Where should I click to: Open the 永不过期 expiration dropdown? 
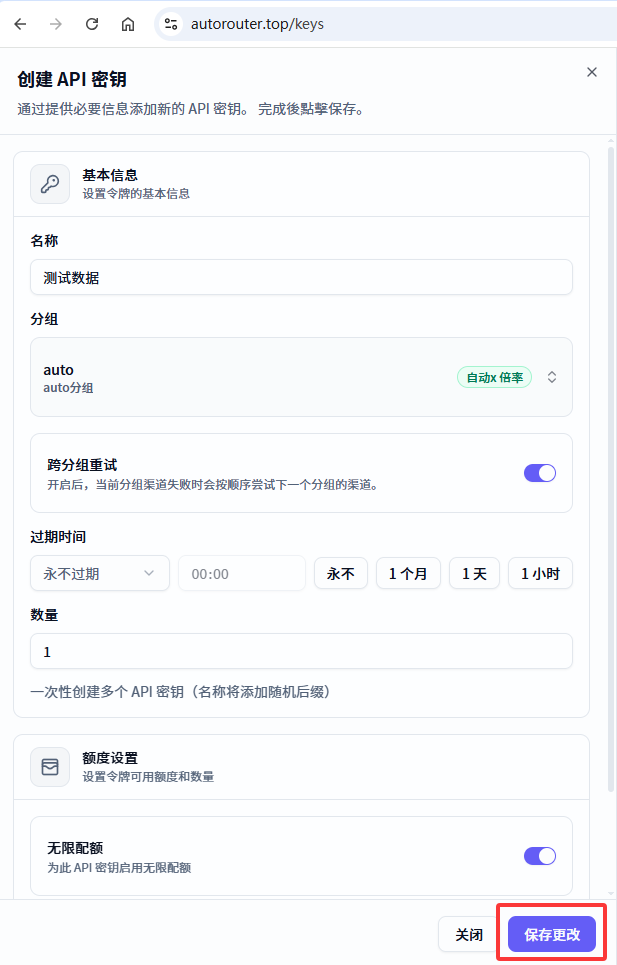coord(100,574)
